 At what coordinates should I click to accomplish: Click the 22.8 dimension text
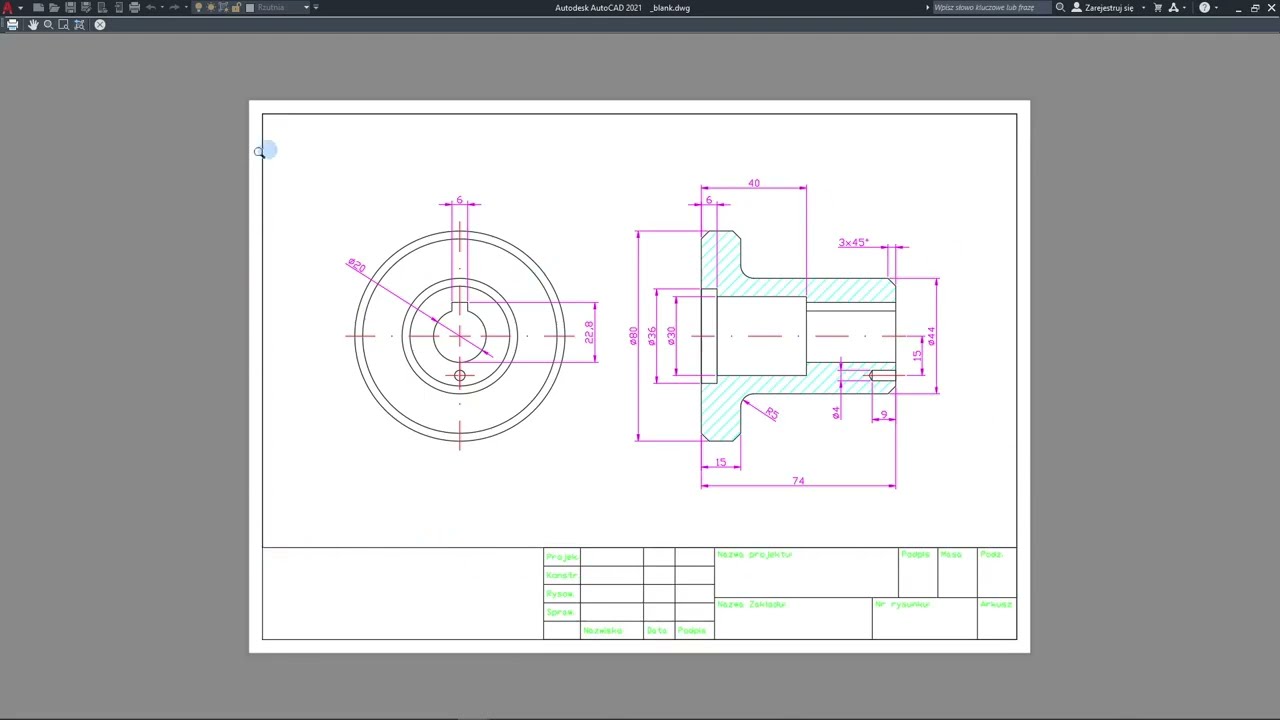589,332
